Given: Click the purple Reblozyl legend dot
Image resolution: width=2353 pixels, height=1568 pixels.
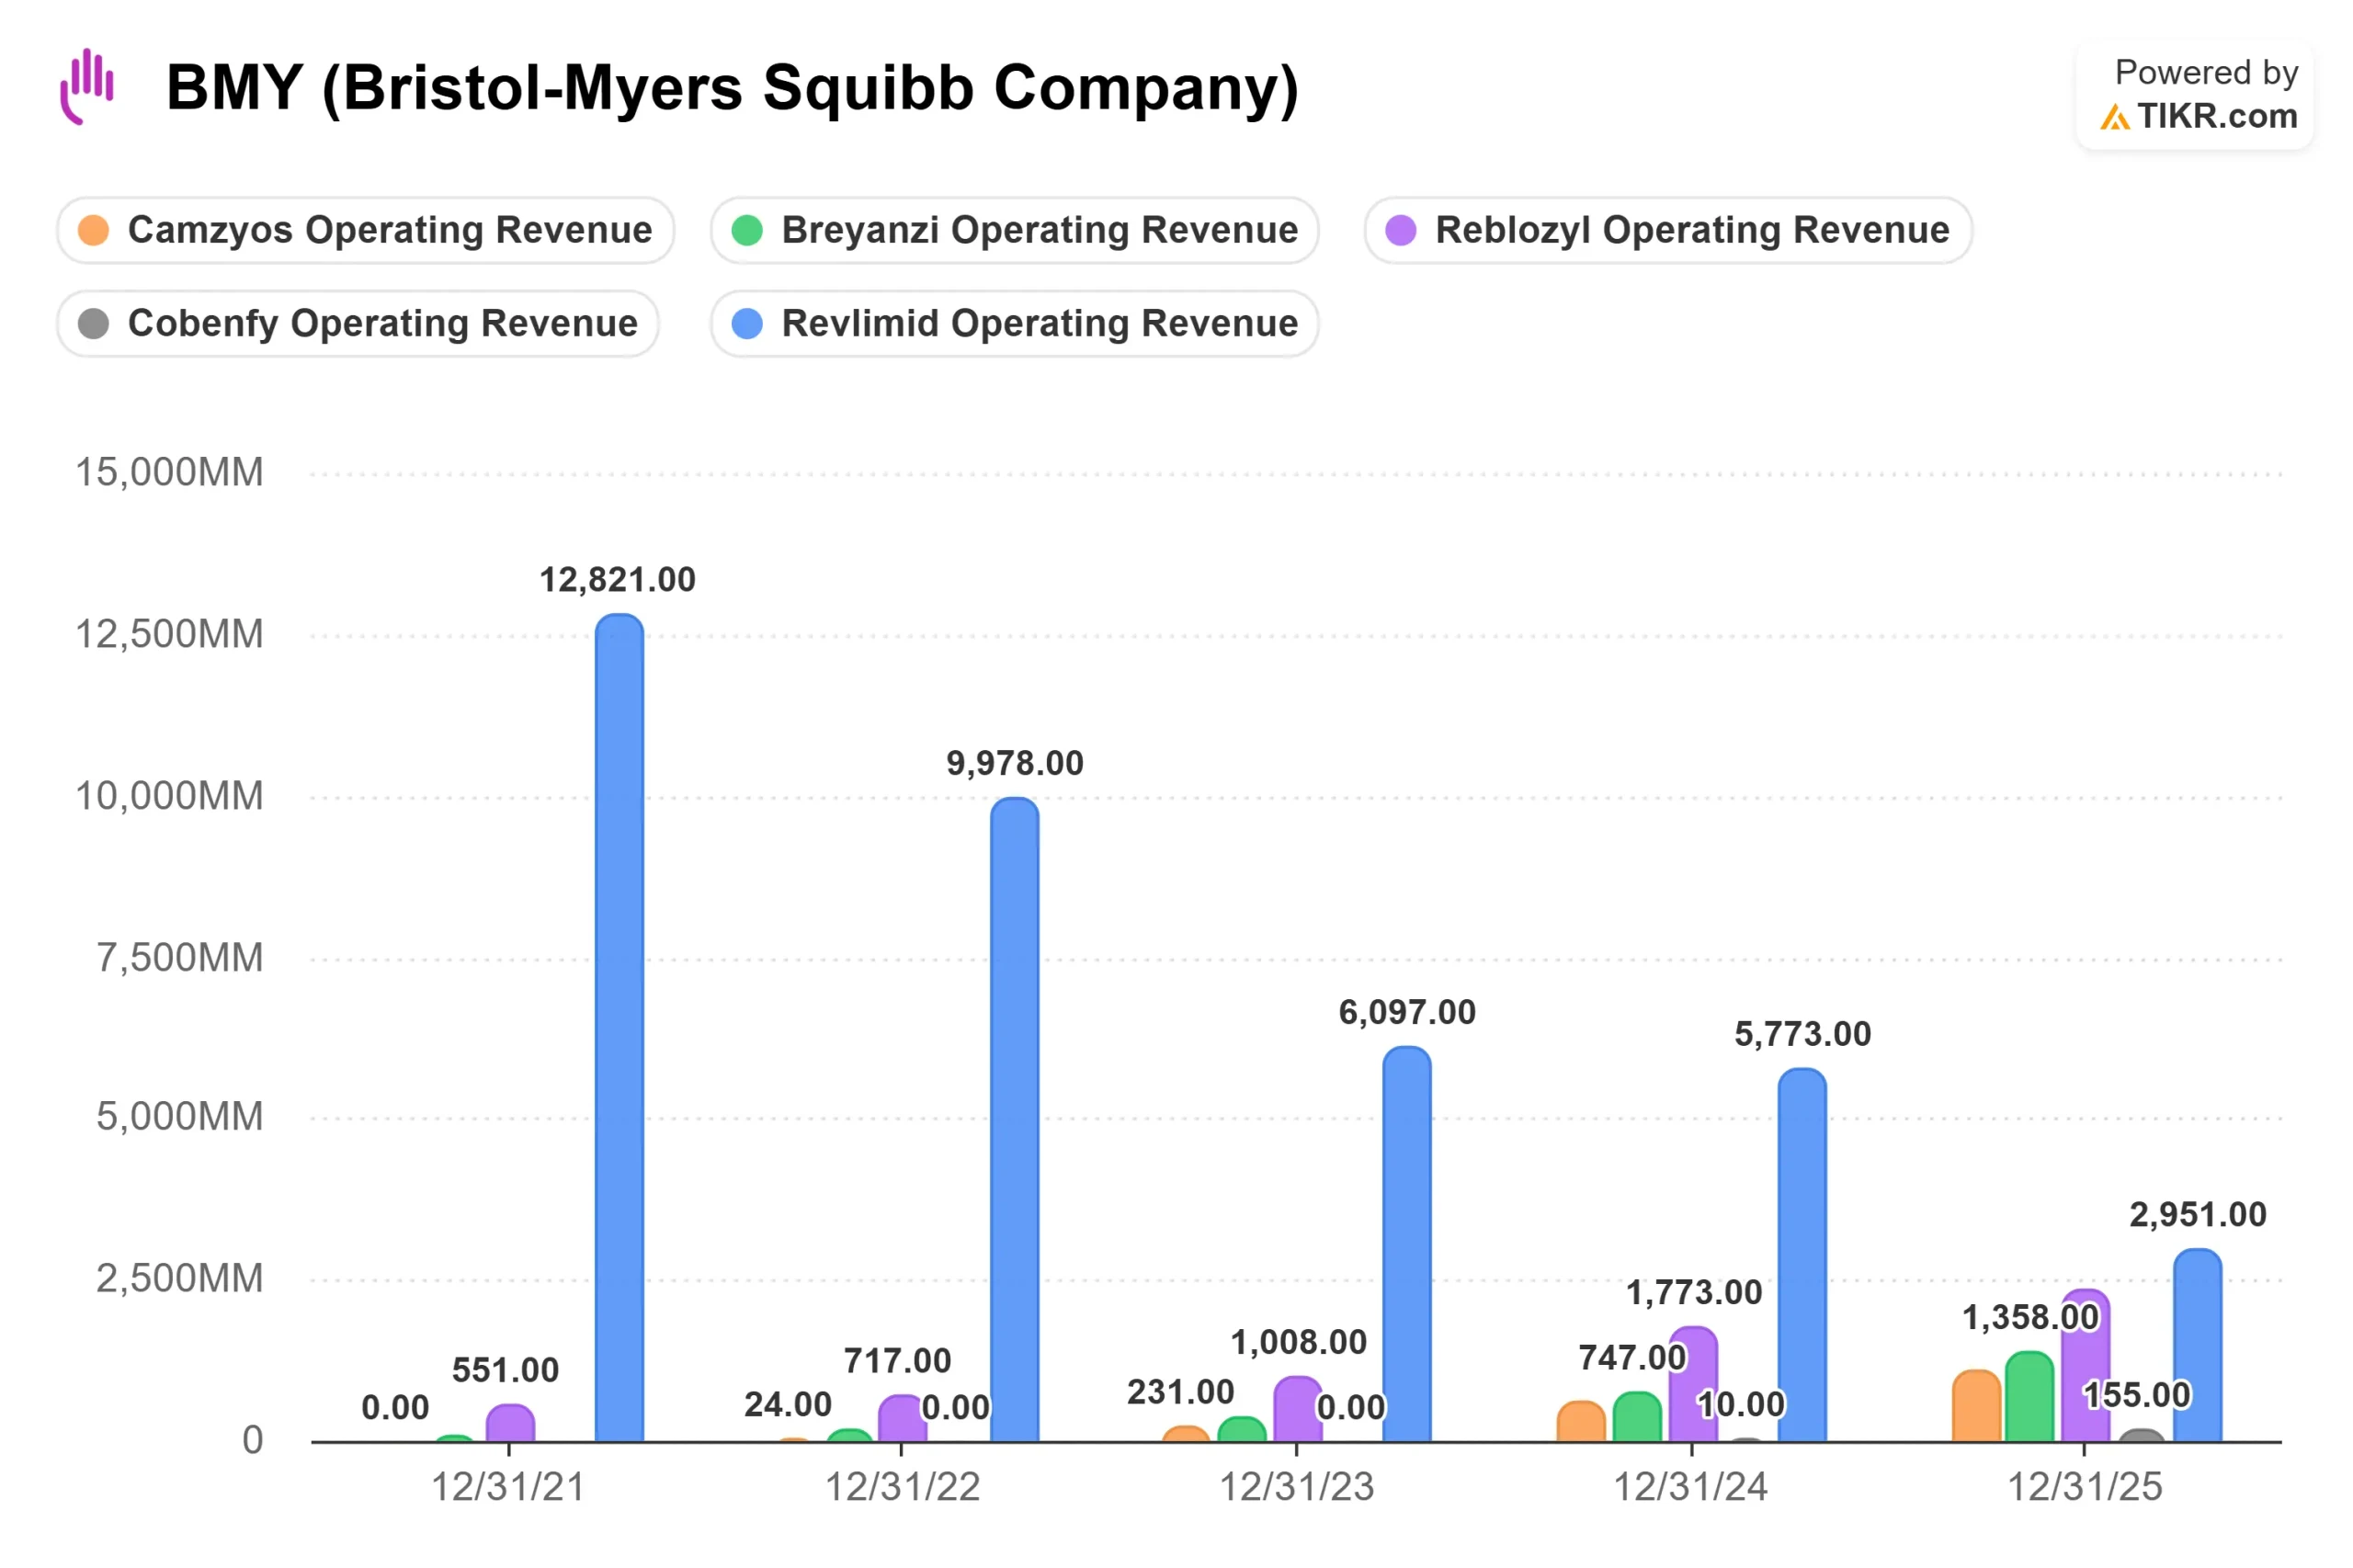Looking at the screenshot, I should coord(1400,230).
